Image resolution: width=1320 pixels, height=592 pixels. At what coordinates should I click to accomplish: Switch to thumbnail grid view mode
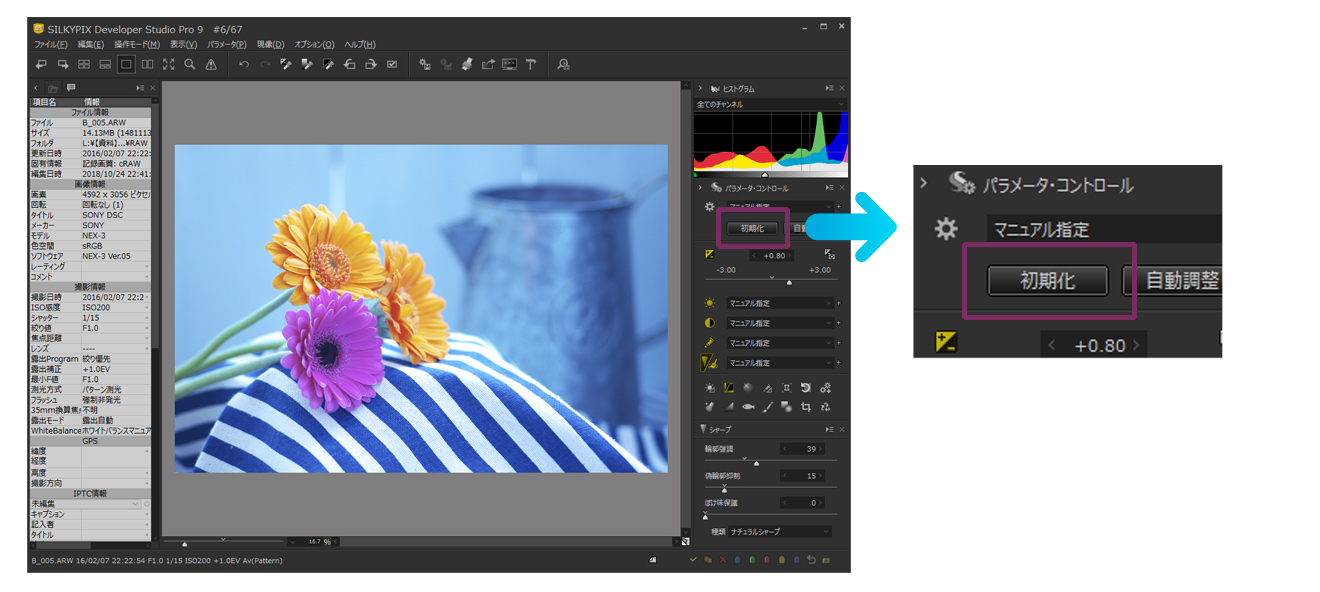click(84, 64)
